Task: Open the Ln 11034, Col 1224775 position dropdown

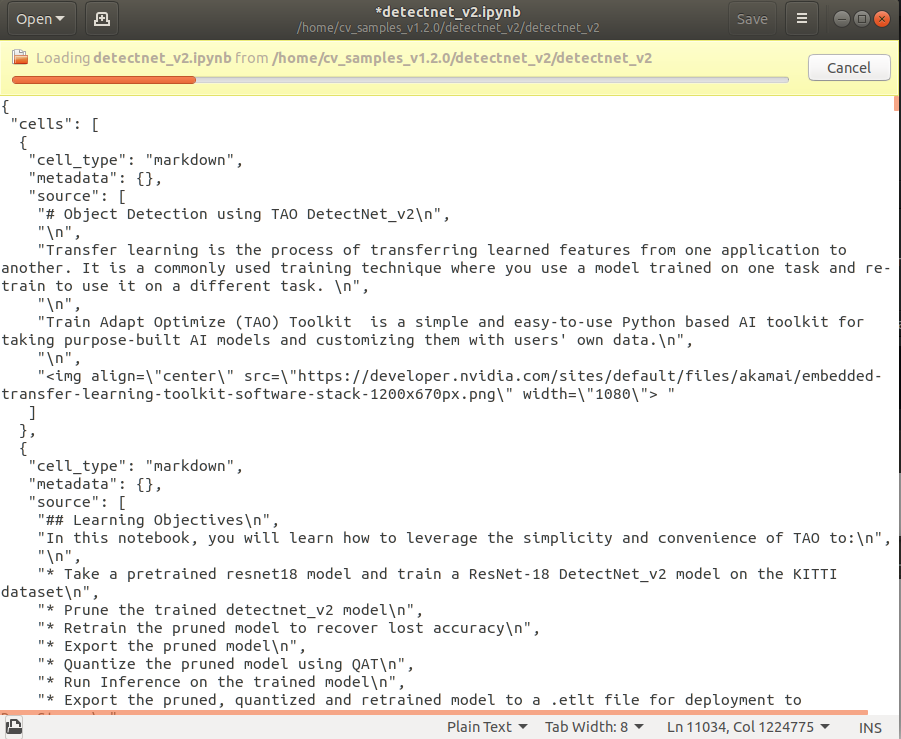Action: (748, 727)
